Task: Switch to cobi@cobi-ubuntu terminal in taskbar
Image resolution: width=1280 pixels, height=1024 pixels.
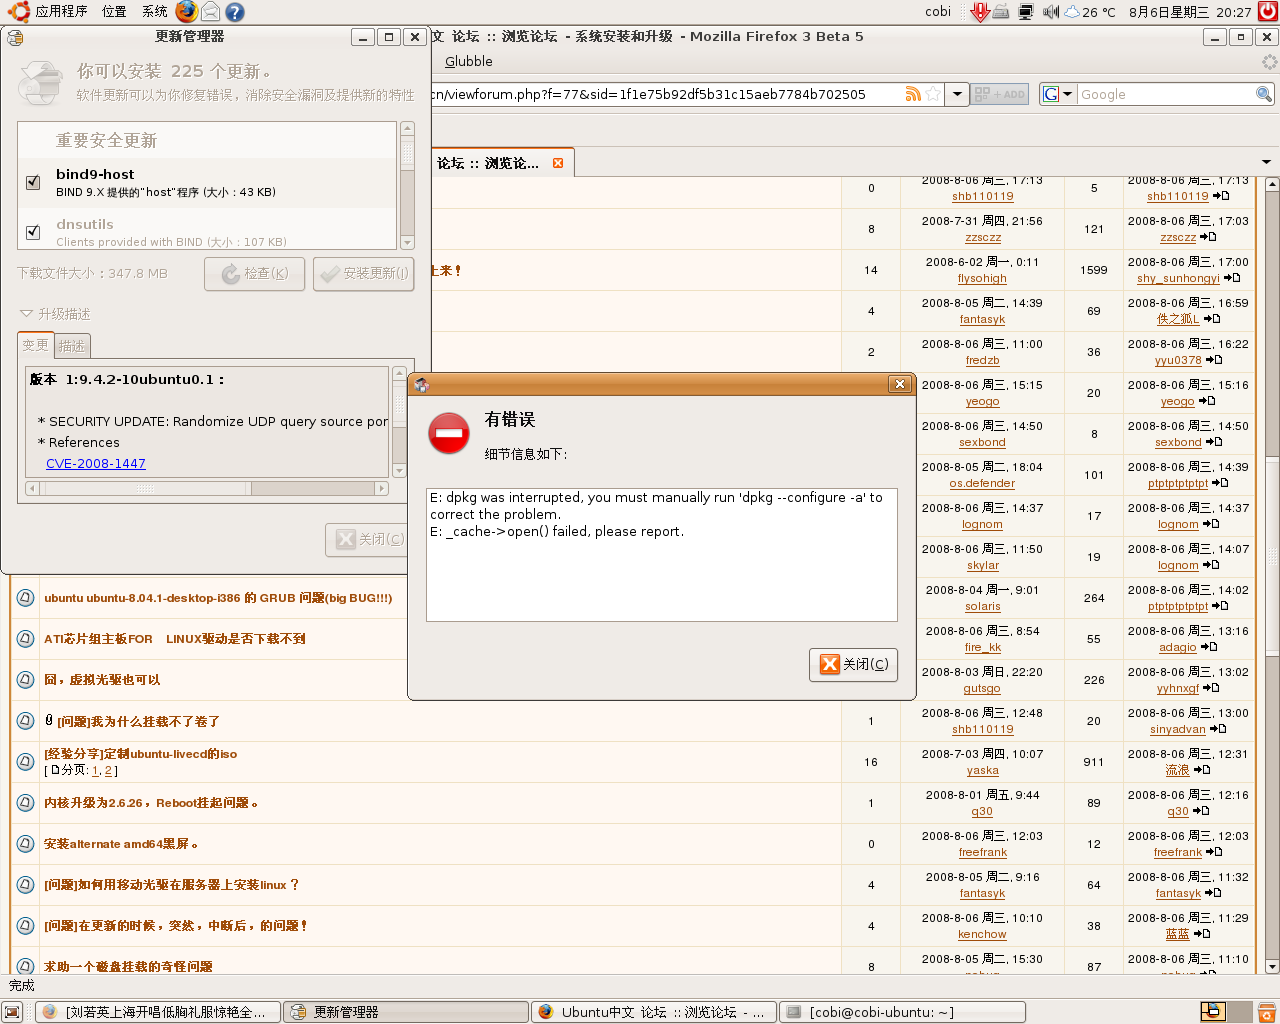Action: [x=903, y=1012]
